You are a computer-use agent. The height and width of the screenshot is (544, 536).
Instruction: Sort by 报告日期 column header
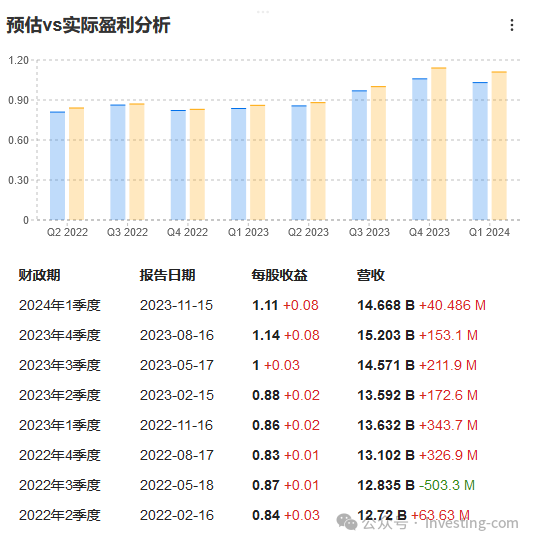coord(167,275)
